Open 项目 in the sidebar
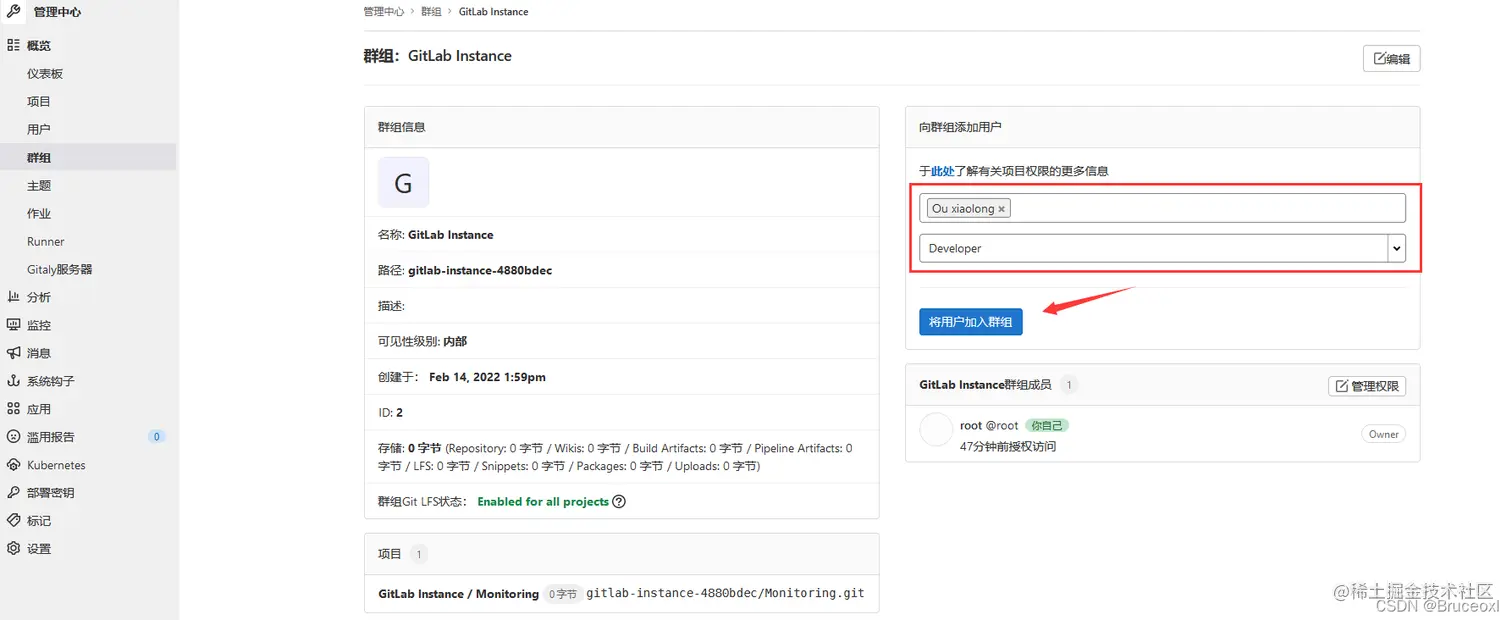 pos(39,102)
